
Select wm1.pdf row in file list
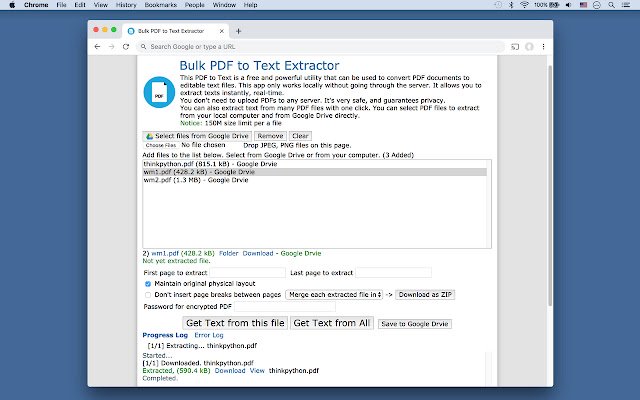[x=314, y=172]
